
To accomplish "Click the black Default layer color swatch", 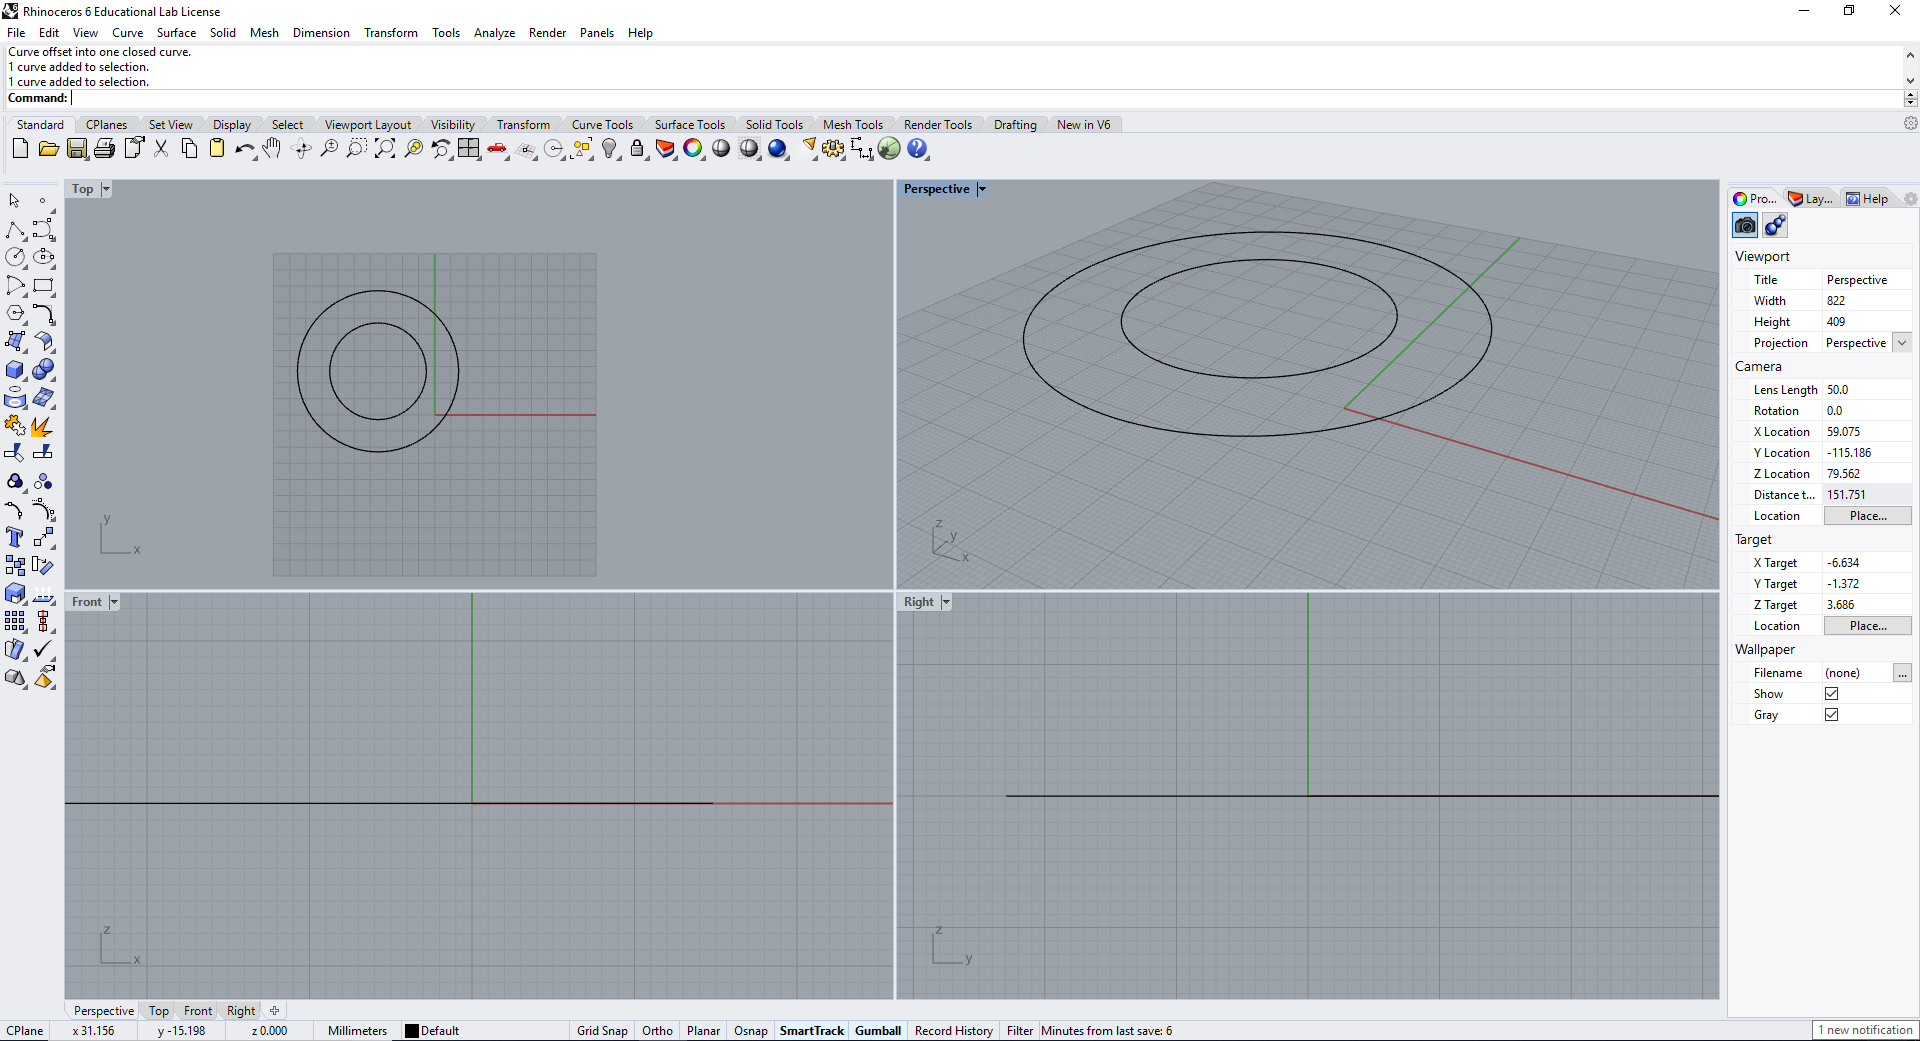I will coord(411,1031).
